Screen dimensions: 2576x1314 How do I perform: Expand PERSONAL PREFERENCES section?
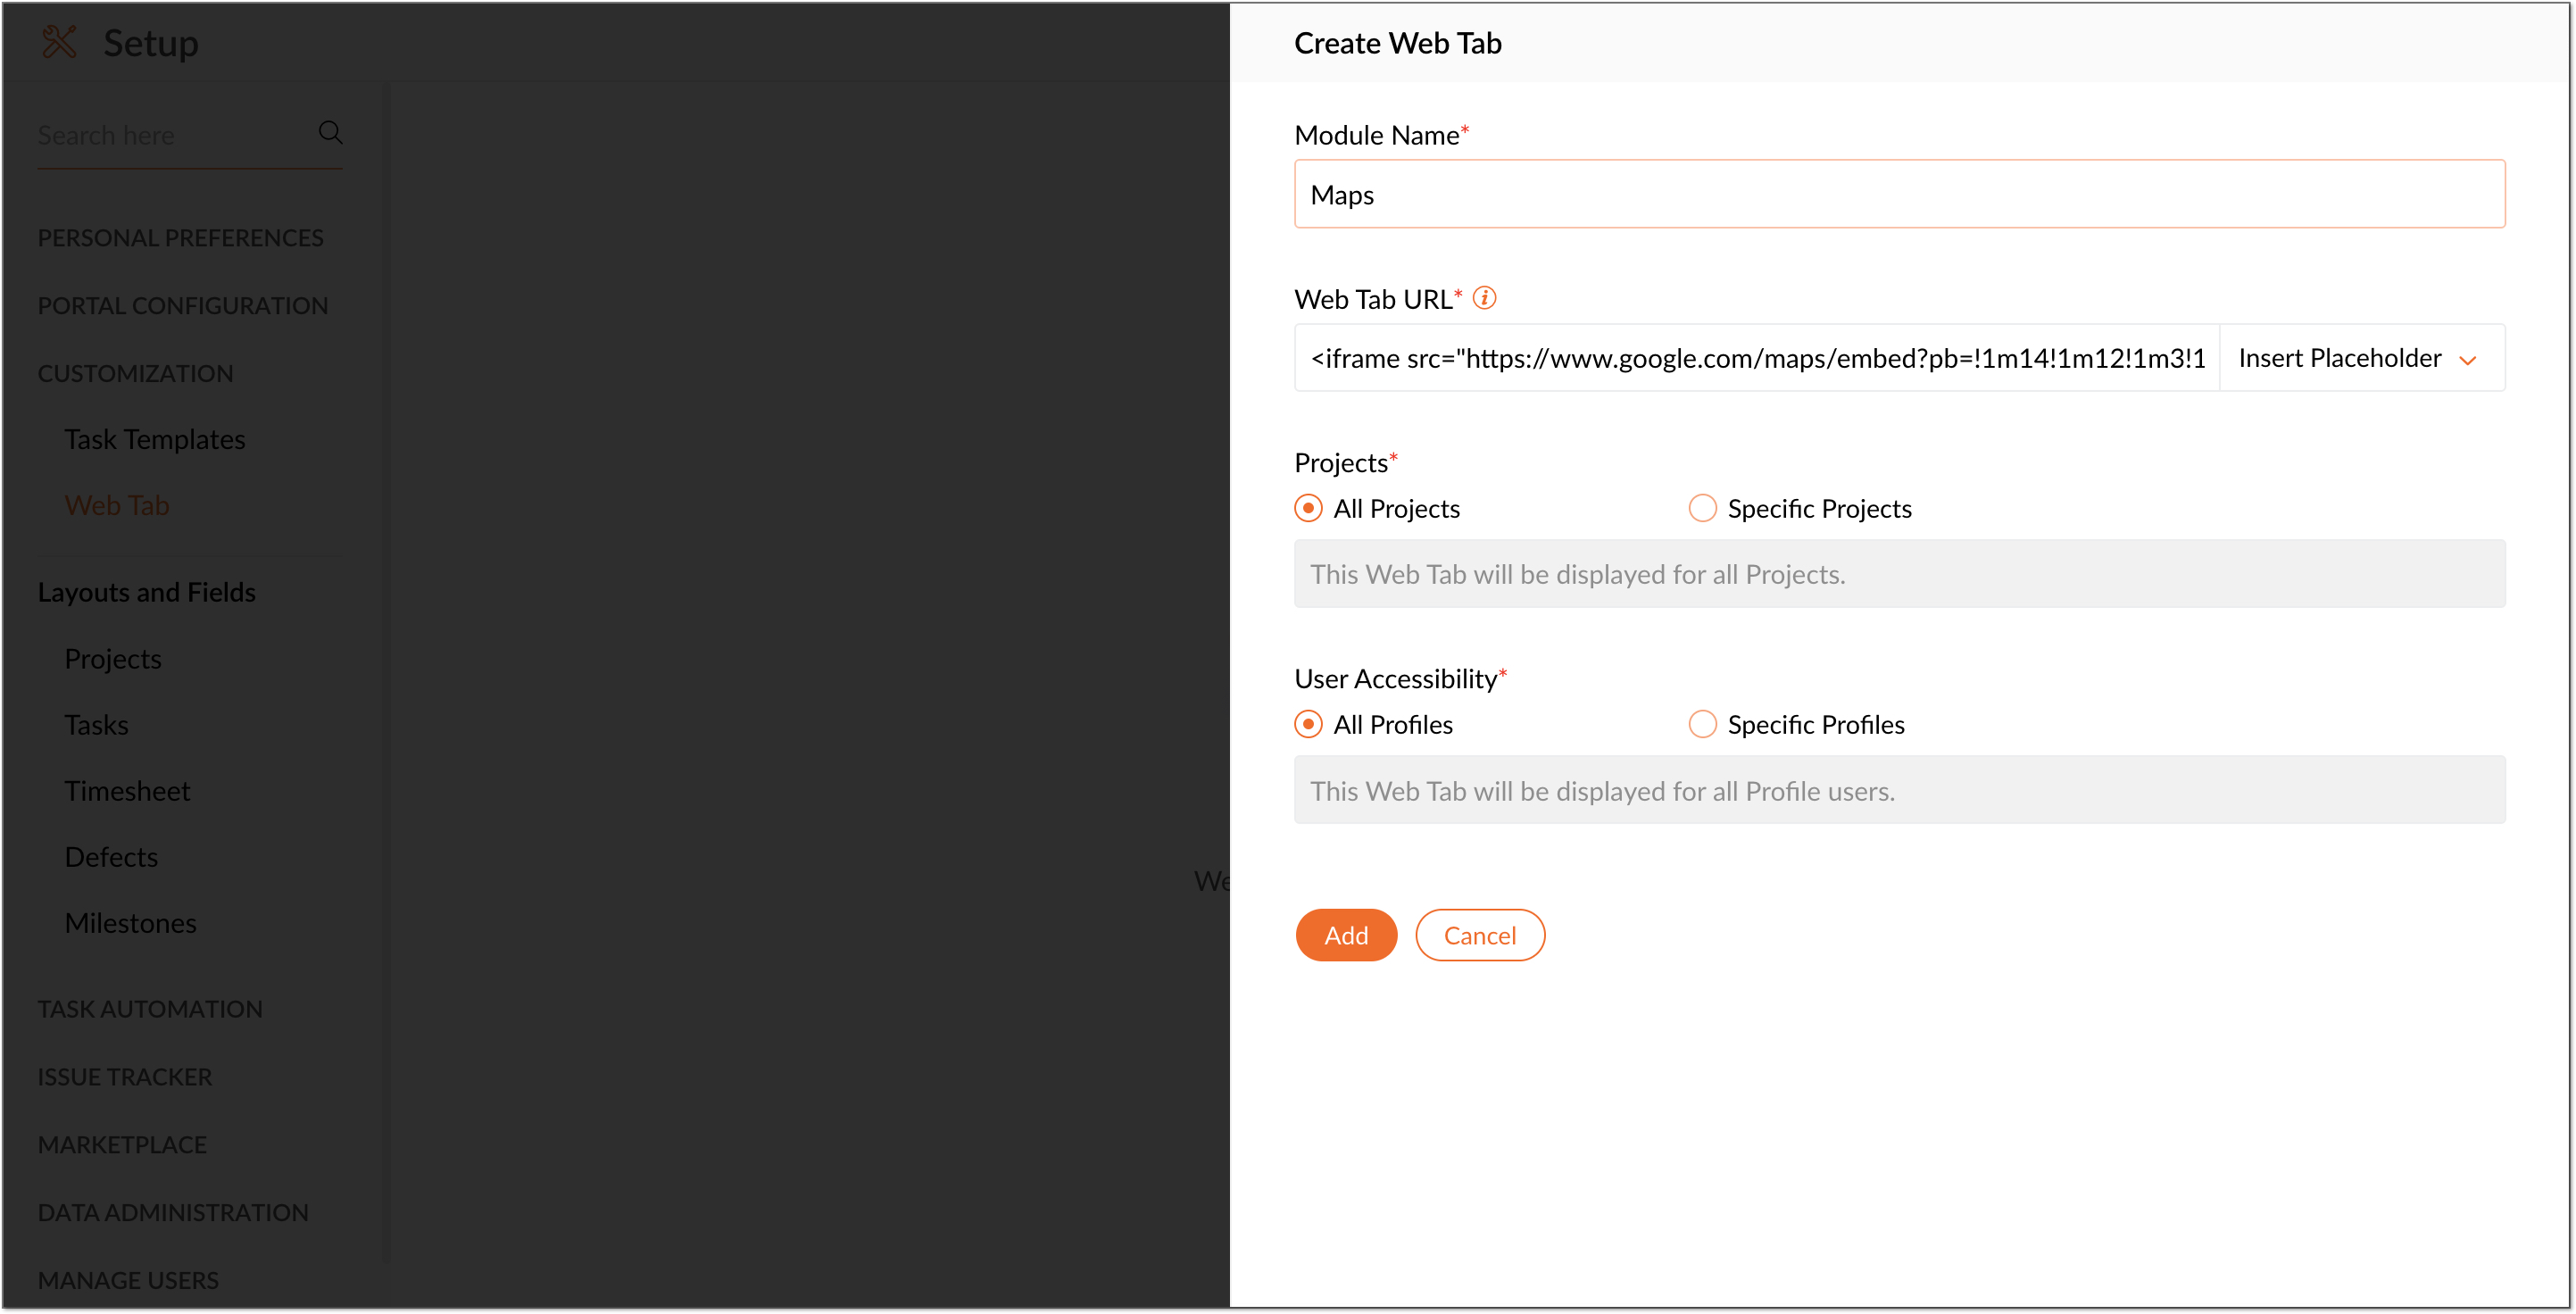click(180, 238)
